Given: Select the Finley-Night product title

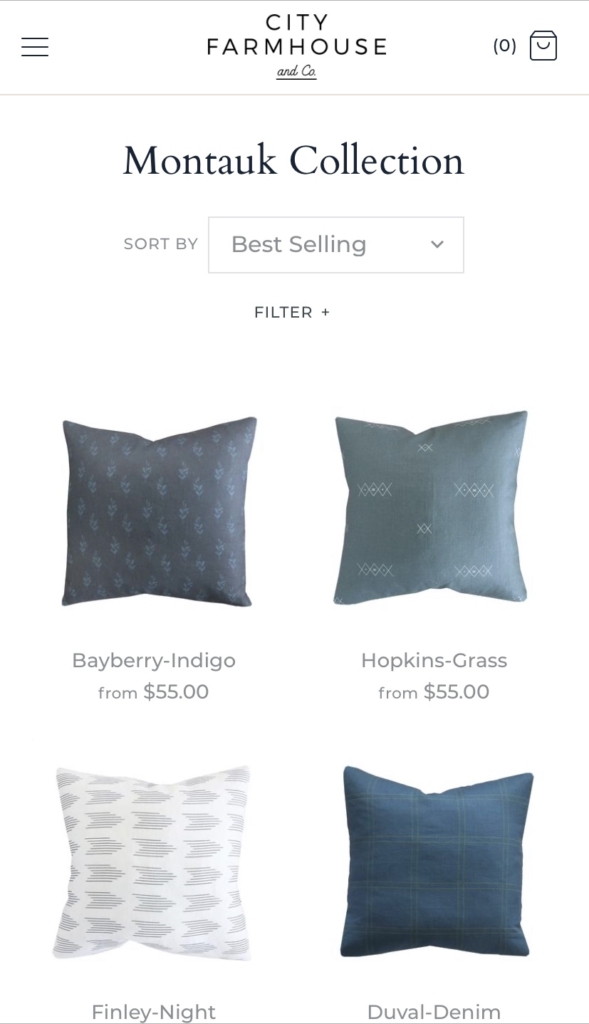Looking at the screenshot, I should 153,1012.
